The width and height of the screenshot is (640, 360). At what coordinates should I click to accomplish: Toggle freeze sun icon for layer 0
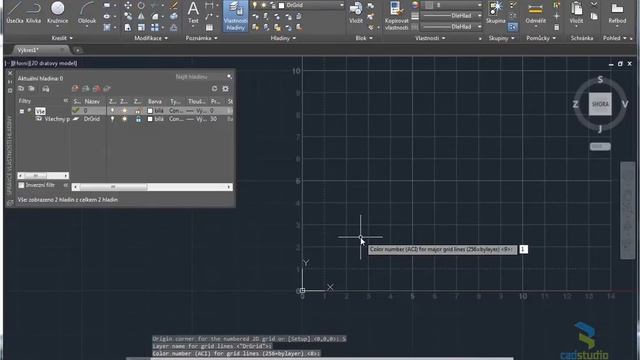point(125,111)
